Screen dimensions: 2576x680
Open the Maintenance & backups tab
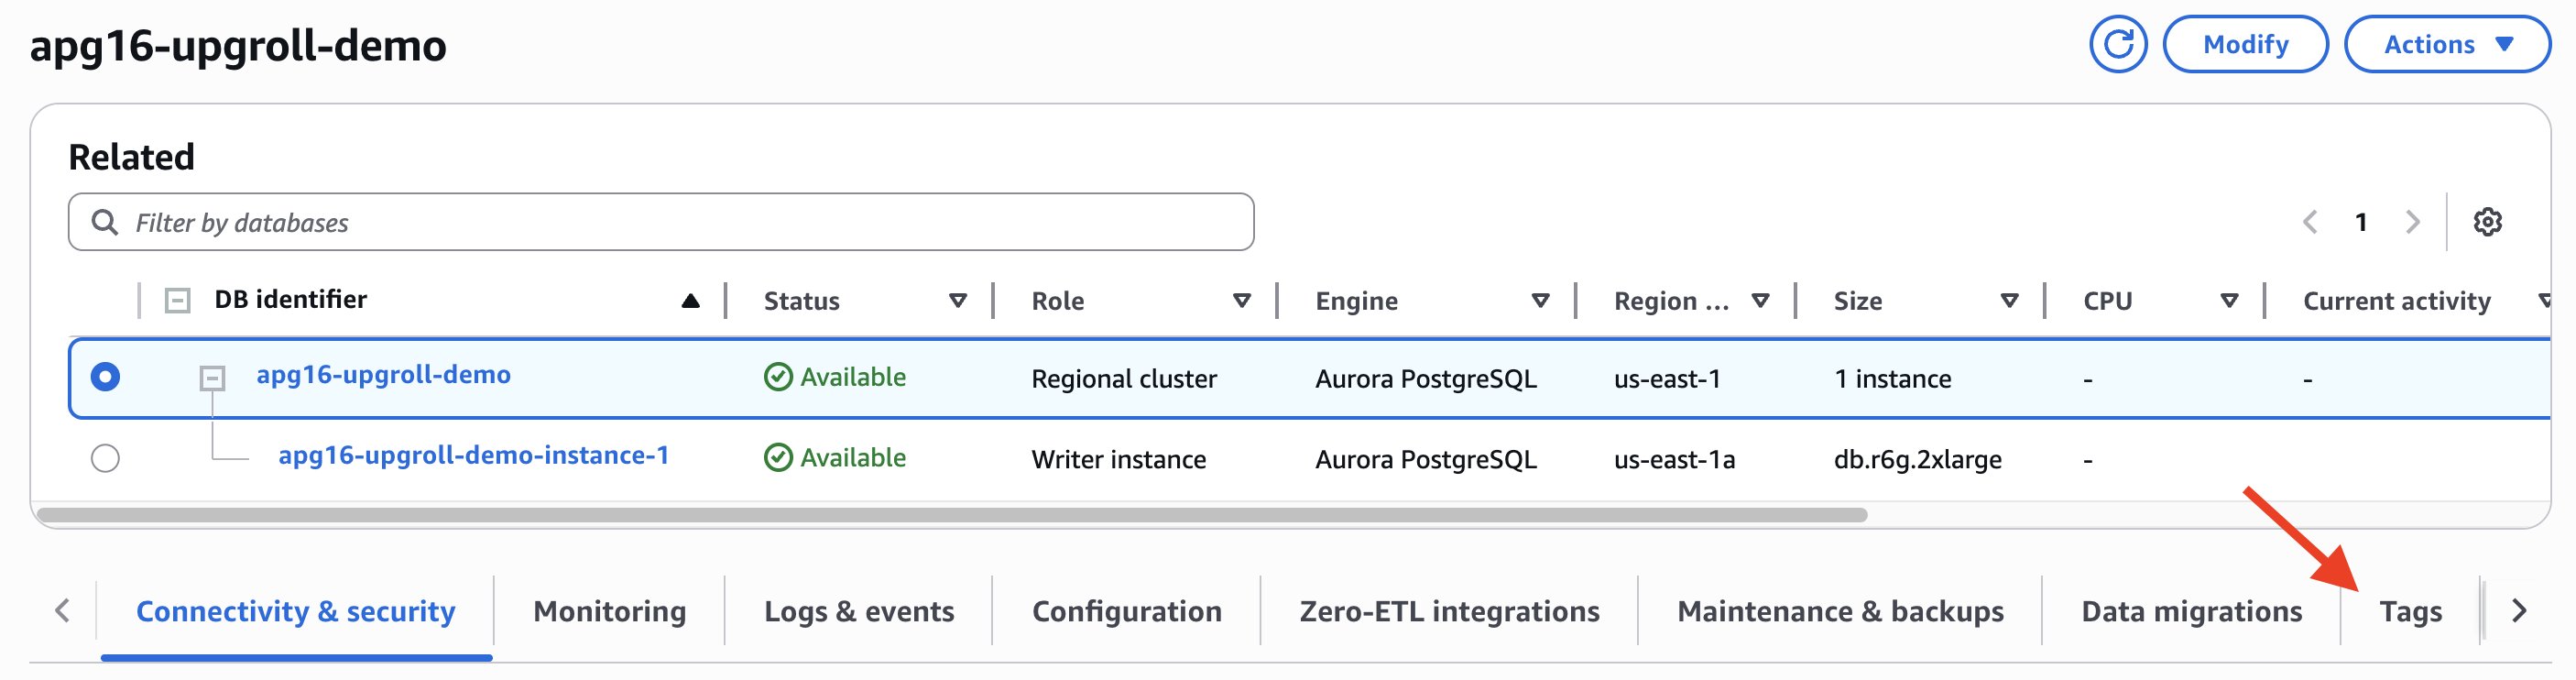pos(1839,611)
